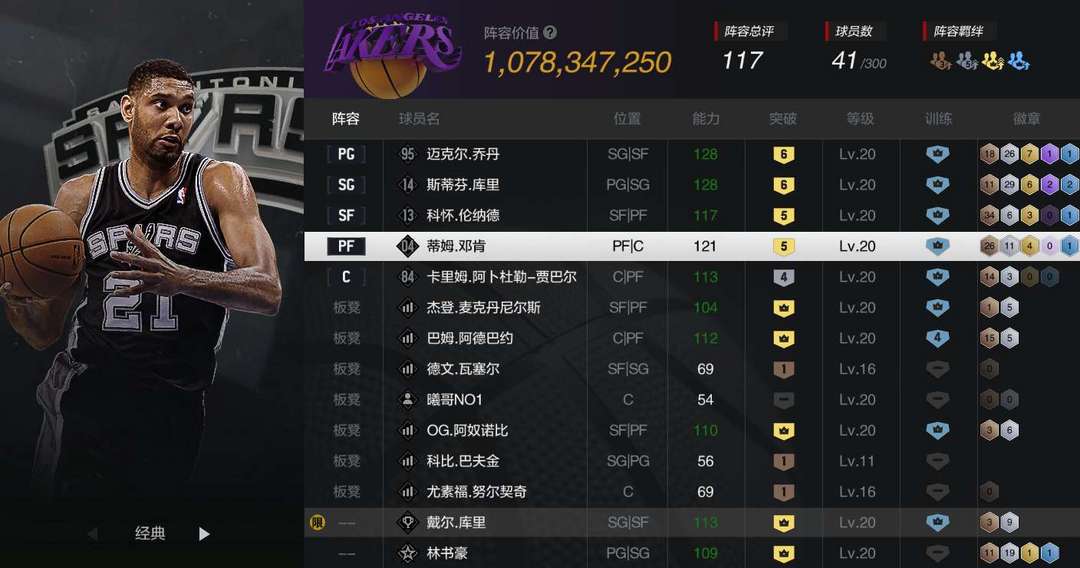The width and height of the screenshot is (1080, 568).
Task: Select the SF slot for 科怀.伦纳德
Action: [346, 215]
